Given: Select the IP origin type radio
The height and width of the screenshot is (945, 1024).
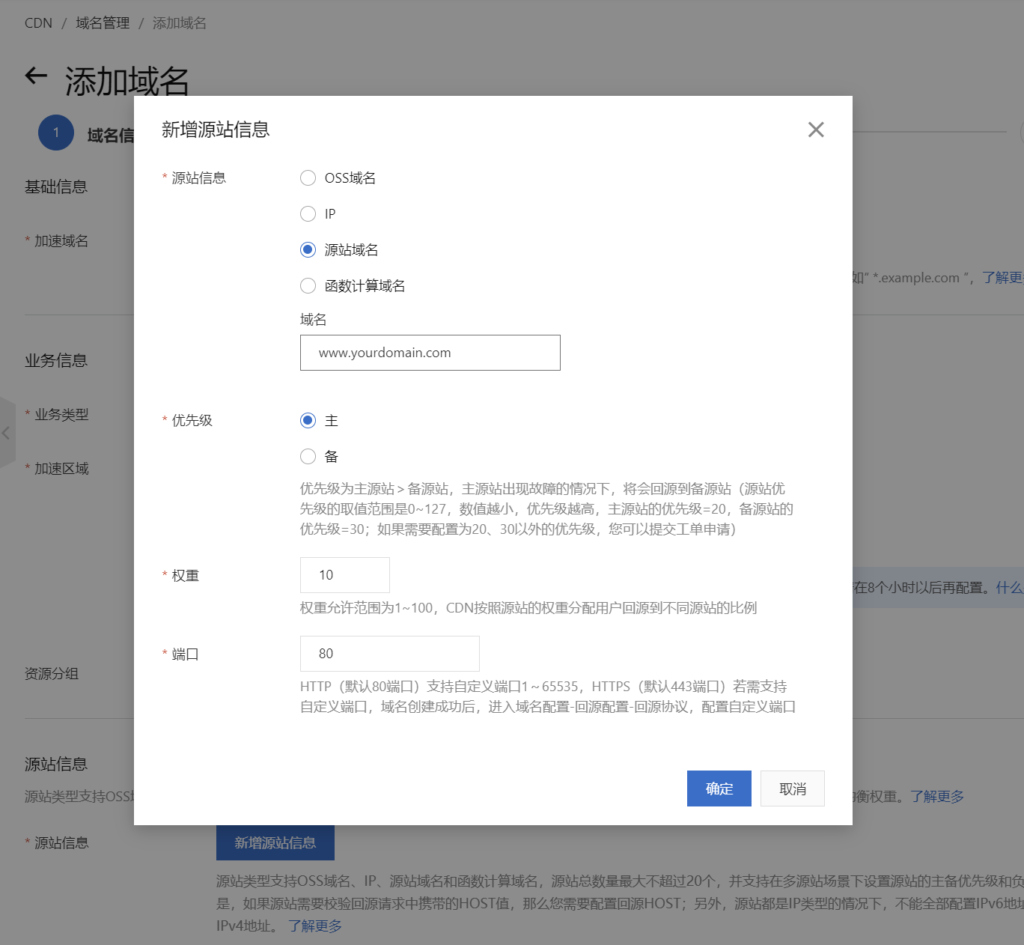Looking at the screenshot, I should click(x=308, y=214).
